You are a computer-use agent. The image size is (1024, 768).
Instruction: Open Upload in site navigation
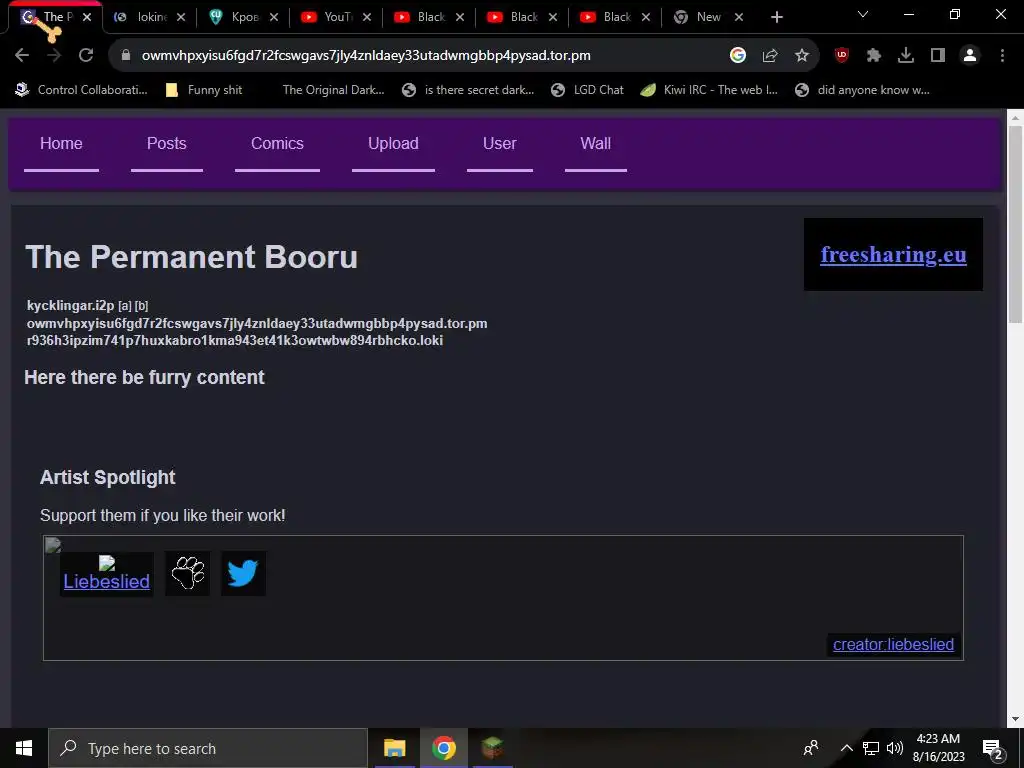pyautogui.click(x=393, y=144)
